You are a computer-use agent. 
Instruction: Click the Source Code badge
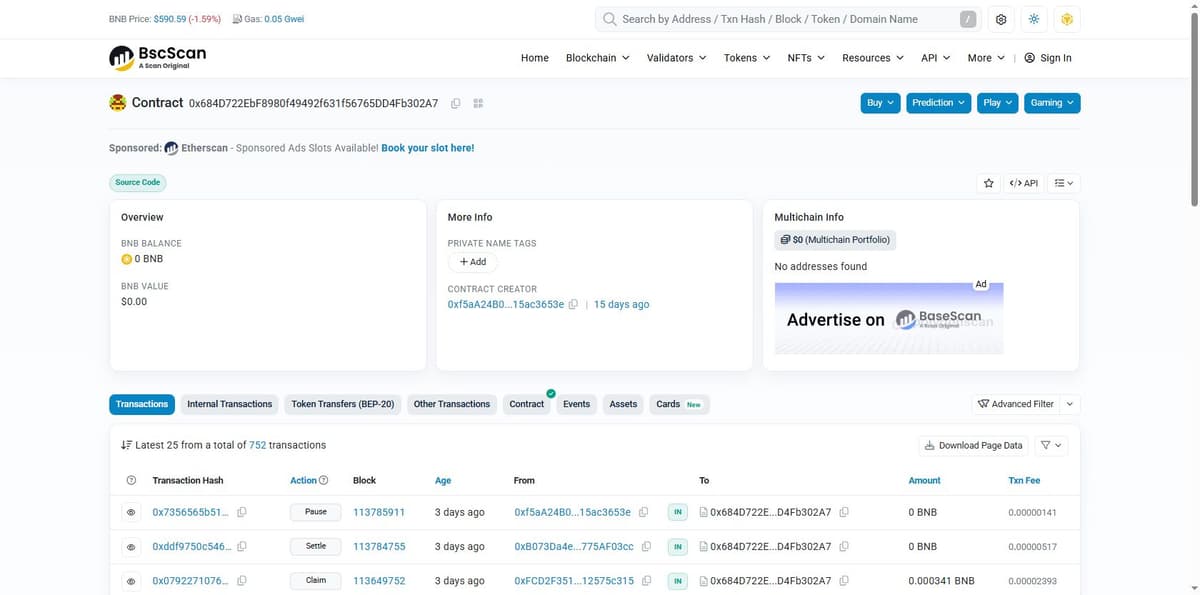(138, 182)
